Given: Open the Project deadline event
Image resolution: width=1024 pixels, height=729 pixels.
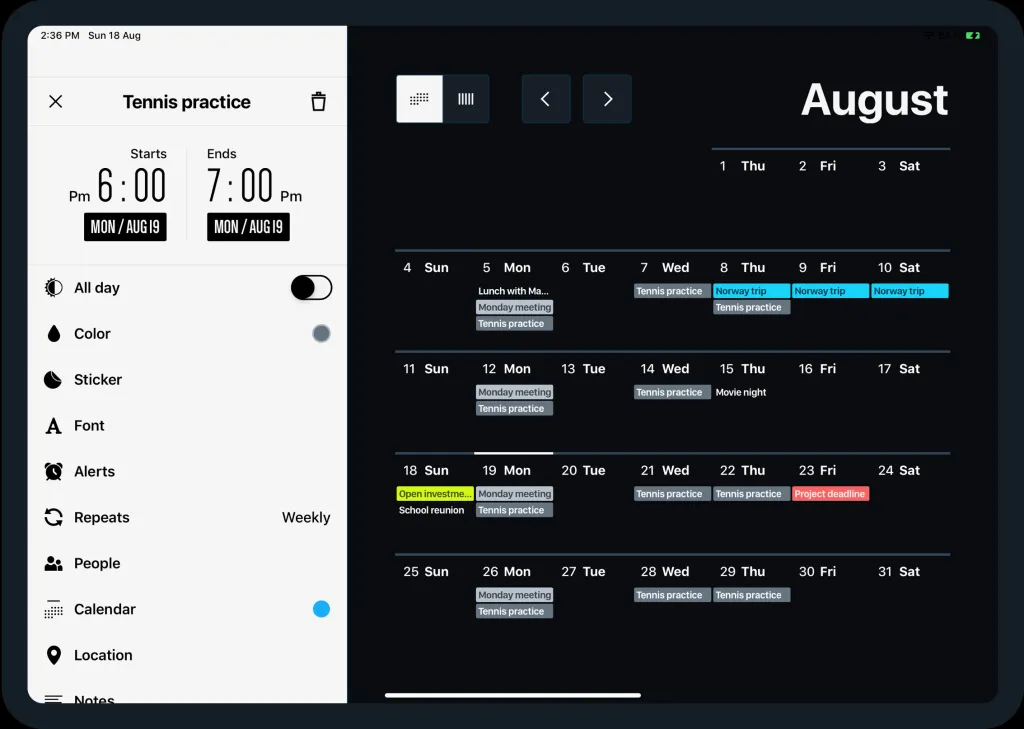Looking at the screenshot, I should [830, 494].
